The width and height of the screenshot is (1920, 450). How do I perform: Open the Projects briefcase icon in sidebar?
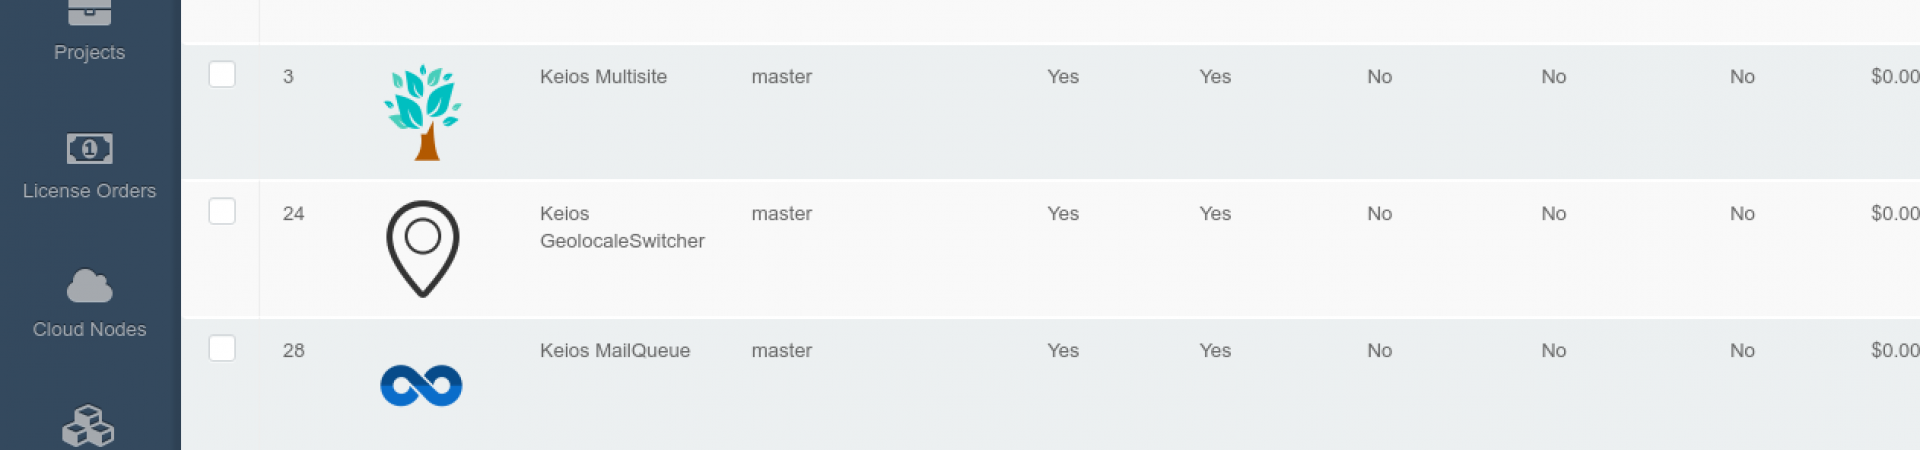click(89, 12)
